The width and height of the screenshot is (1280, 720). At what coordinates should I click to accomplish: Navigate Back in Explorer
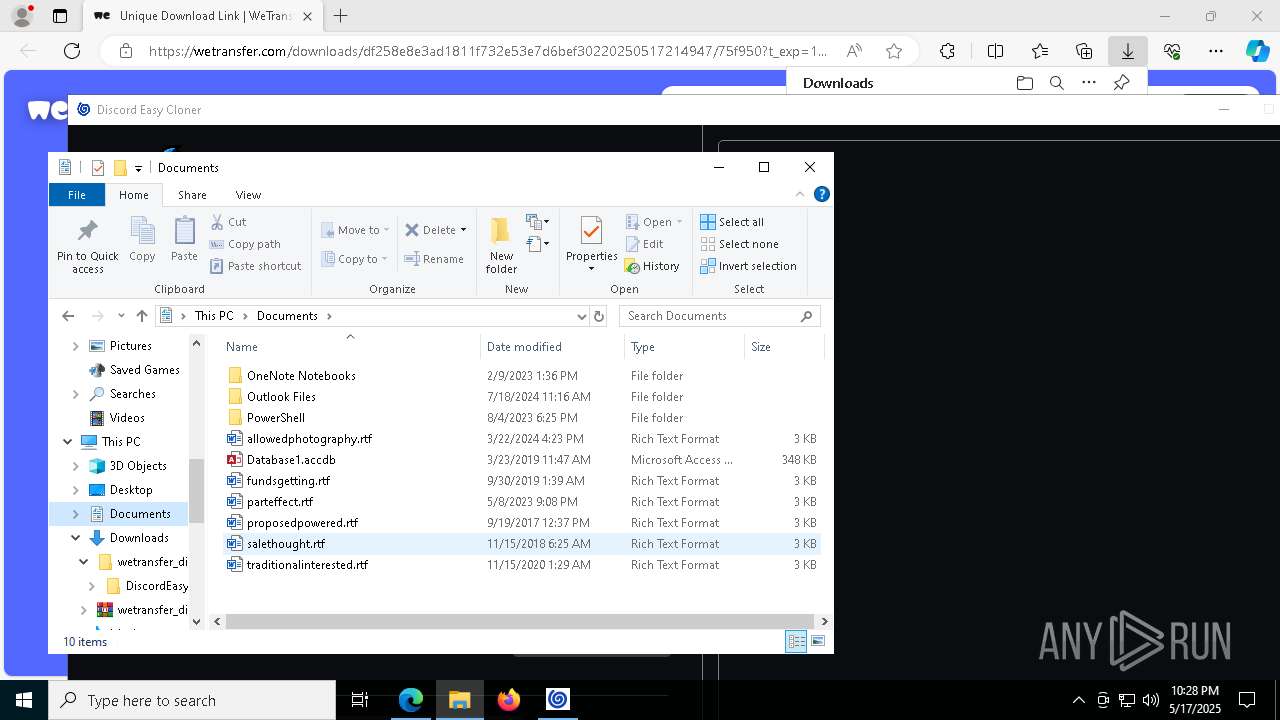68,316
